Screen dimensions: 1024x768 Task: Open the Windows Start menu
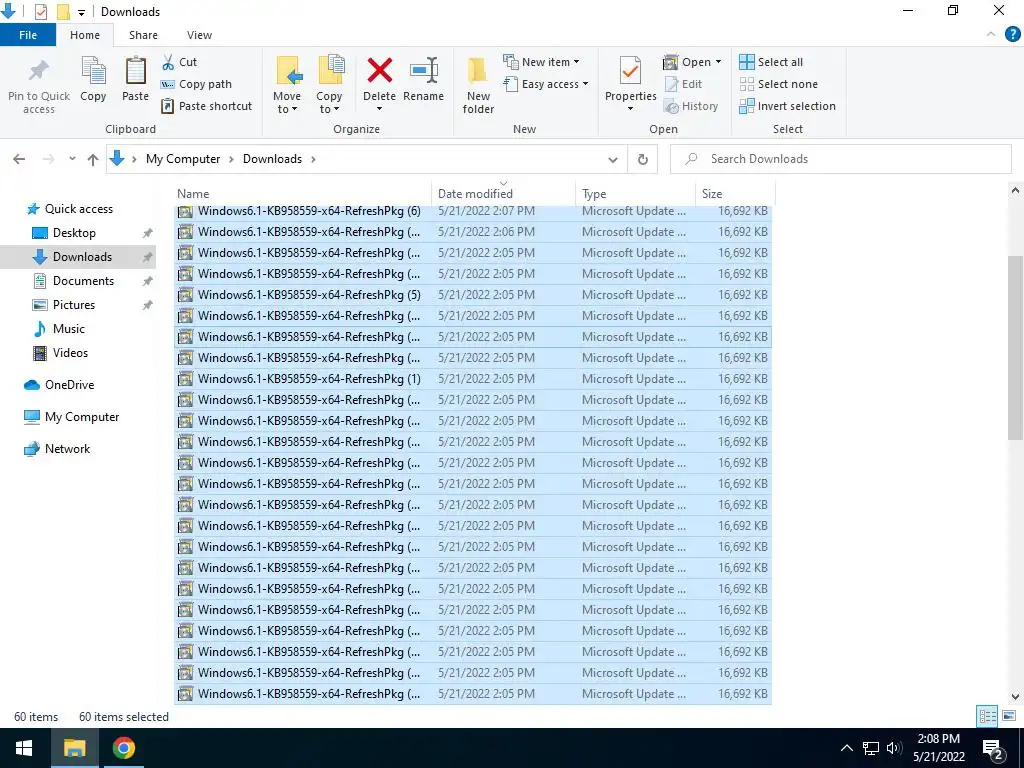(x=24, y=748)
